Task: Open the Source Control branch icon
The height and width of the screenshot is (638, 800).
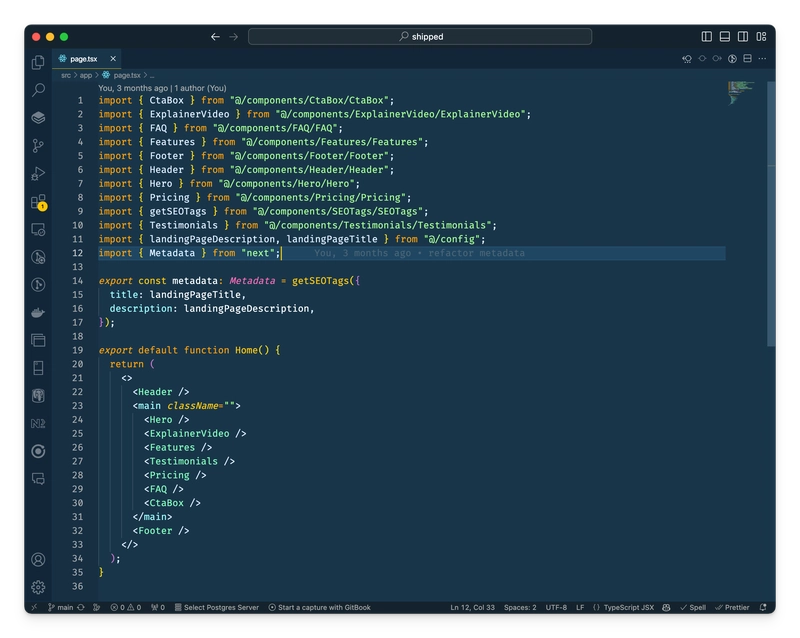Action: pos(38,146)
